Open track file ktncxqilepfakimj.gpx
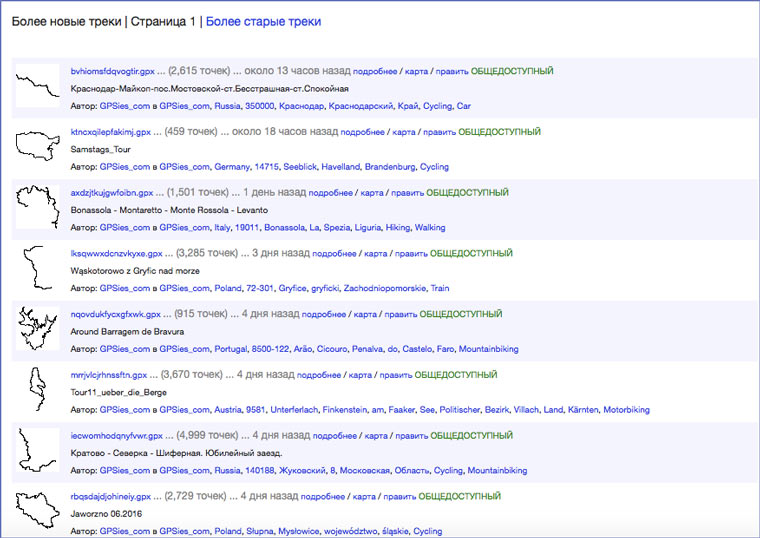 click(111, 132)
